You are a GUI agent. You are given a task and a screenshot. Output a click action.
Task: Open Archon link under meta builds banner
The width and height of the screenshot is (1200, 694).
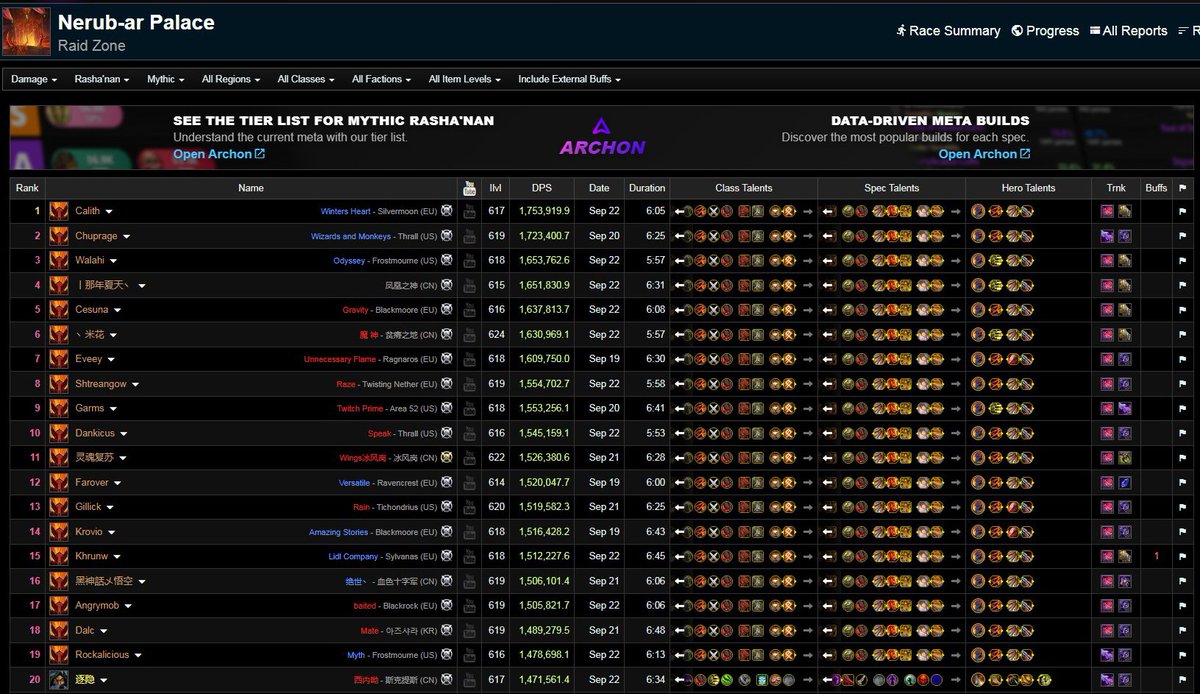pos(984,154)
